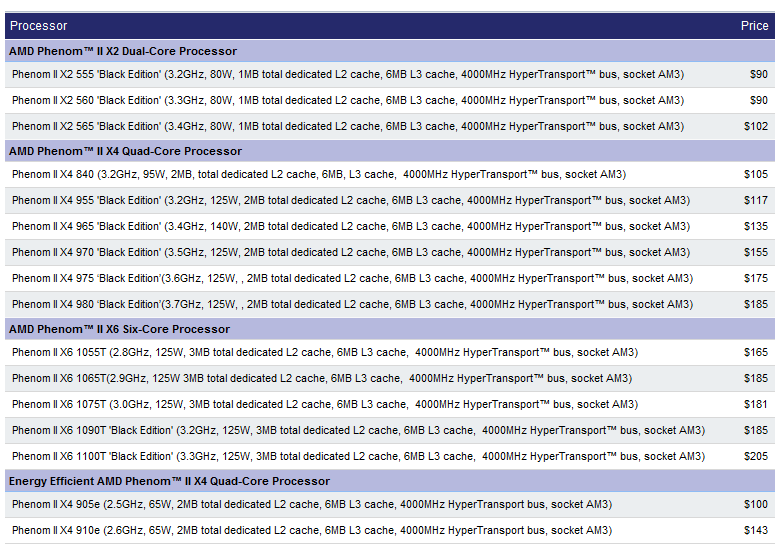Select the Phenom II X4 980 Black Edition row
The width and height of the screenshot is (782, 552).
[x=390, y=304]
